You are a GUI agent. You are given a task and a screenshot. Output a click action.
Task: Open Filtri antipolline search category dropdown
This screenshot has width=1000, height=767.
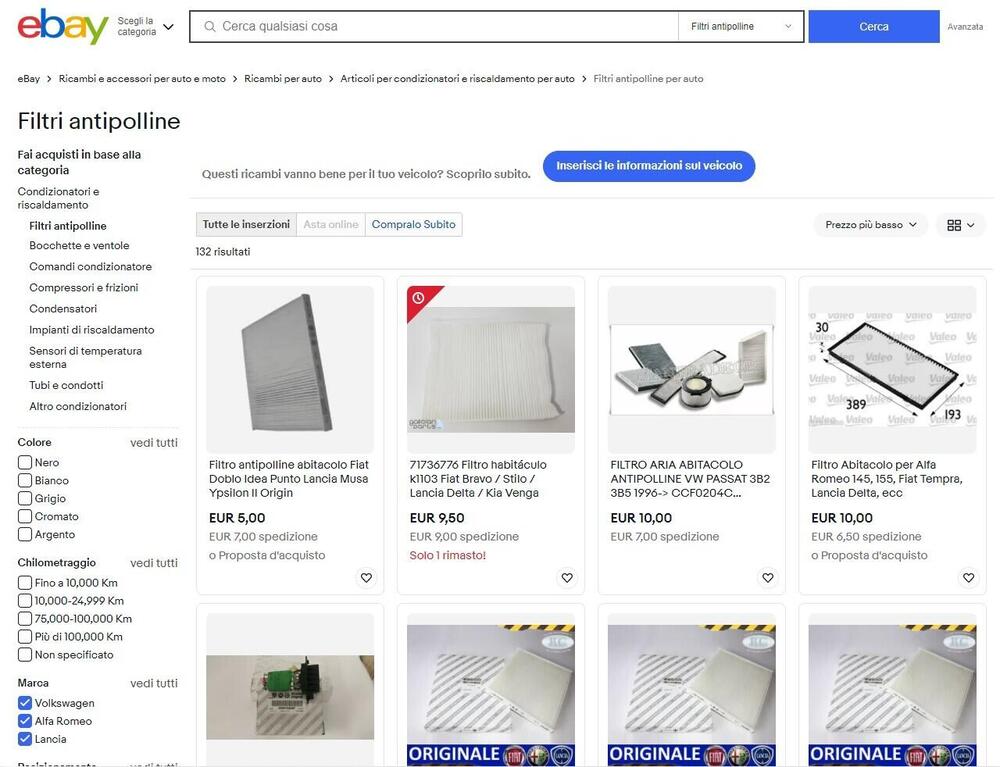(740, 26)
